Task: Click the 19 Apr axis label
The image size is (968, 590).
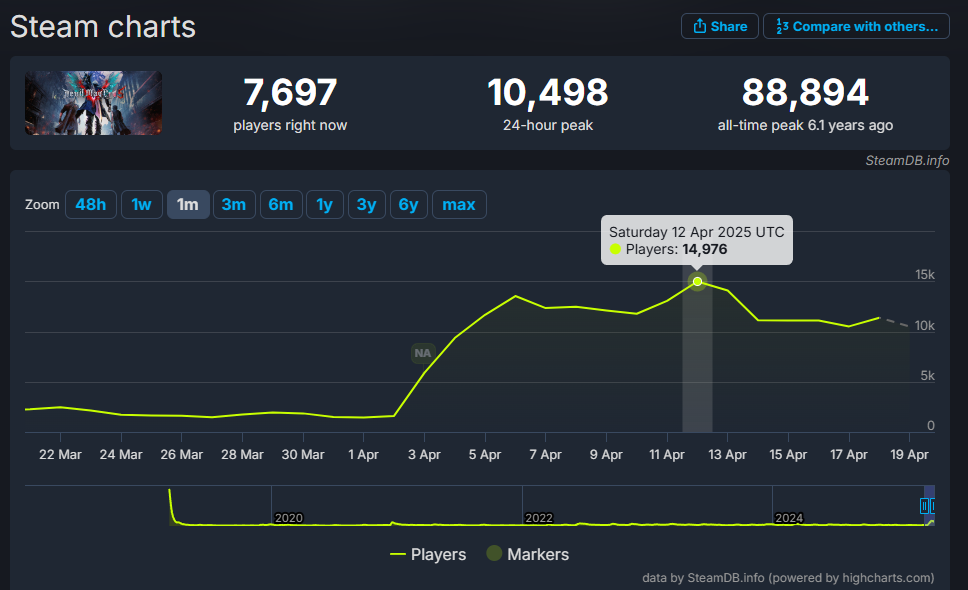Action: pos(909,455)
